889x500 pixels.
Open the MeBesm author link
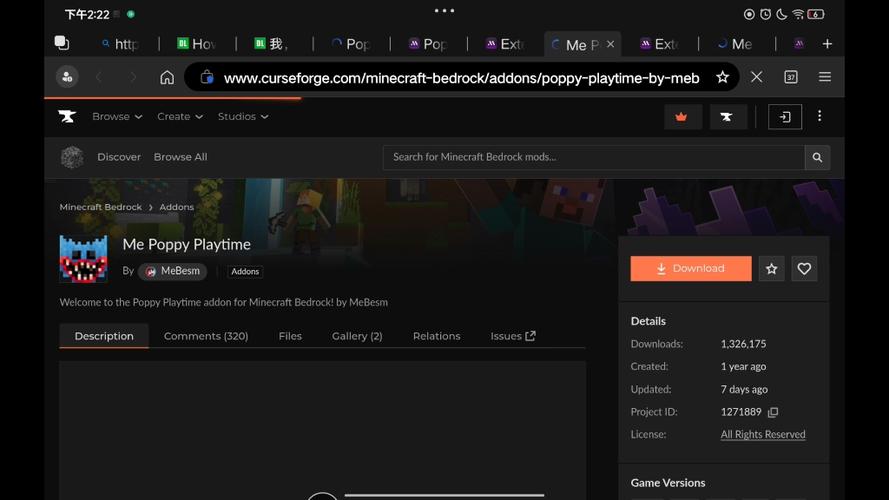(173, 271)
